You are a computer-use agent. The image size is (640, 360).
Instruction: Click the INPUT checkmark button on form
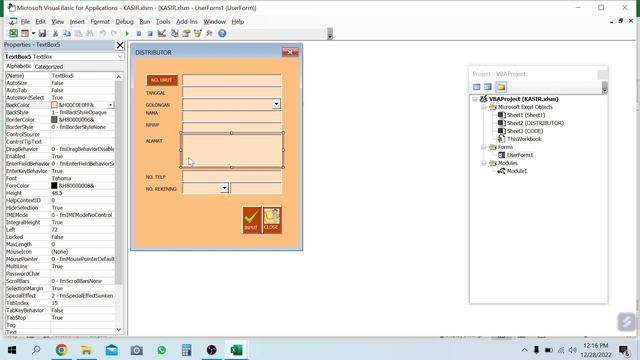[251, 220]
